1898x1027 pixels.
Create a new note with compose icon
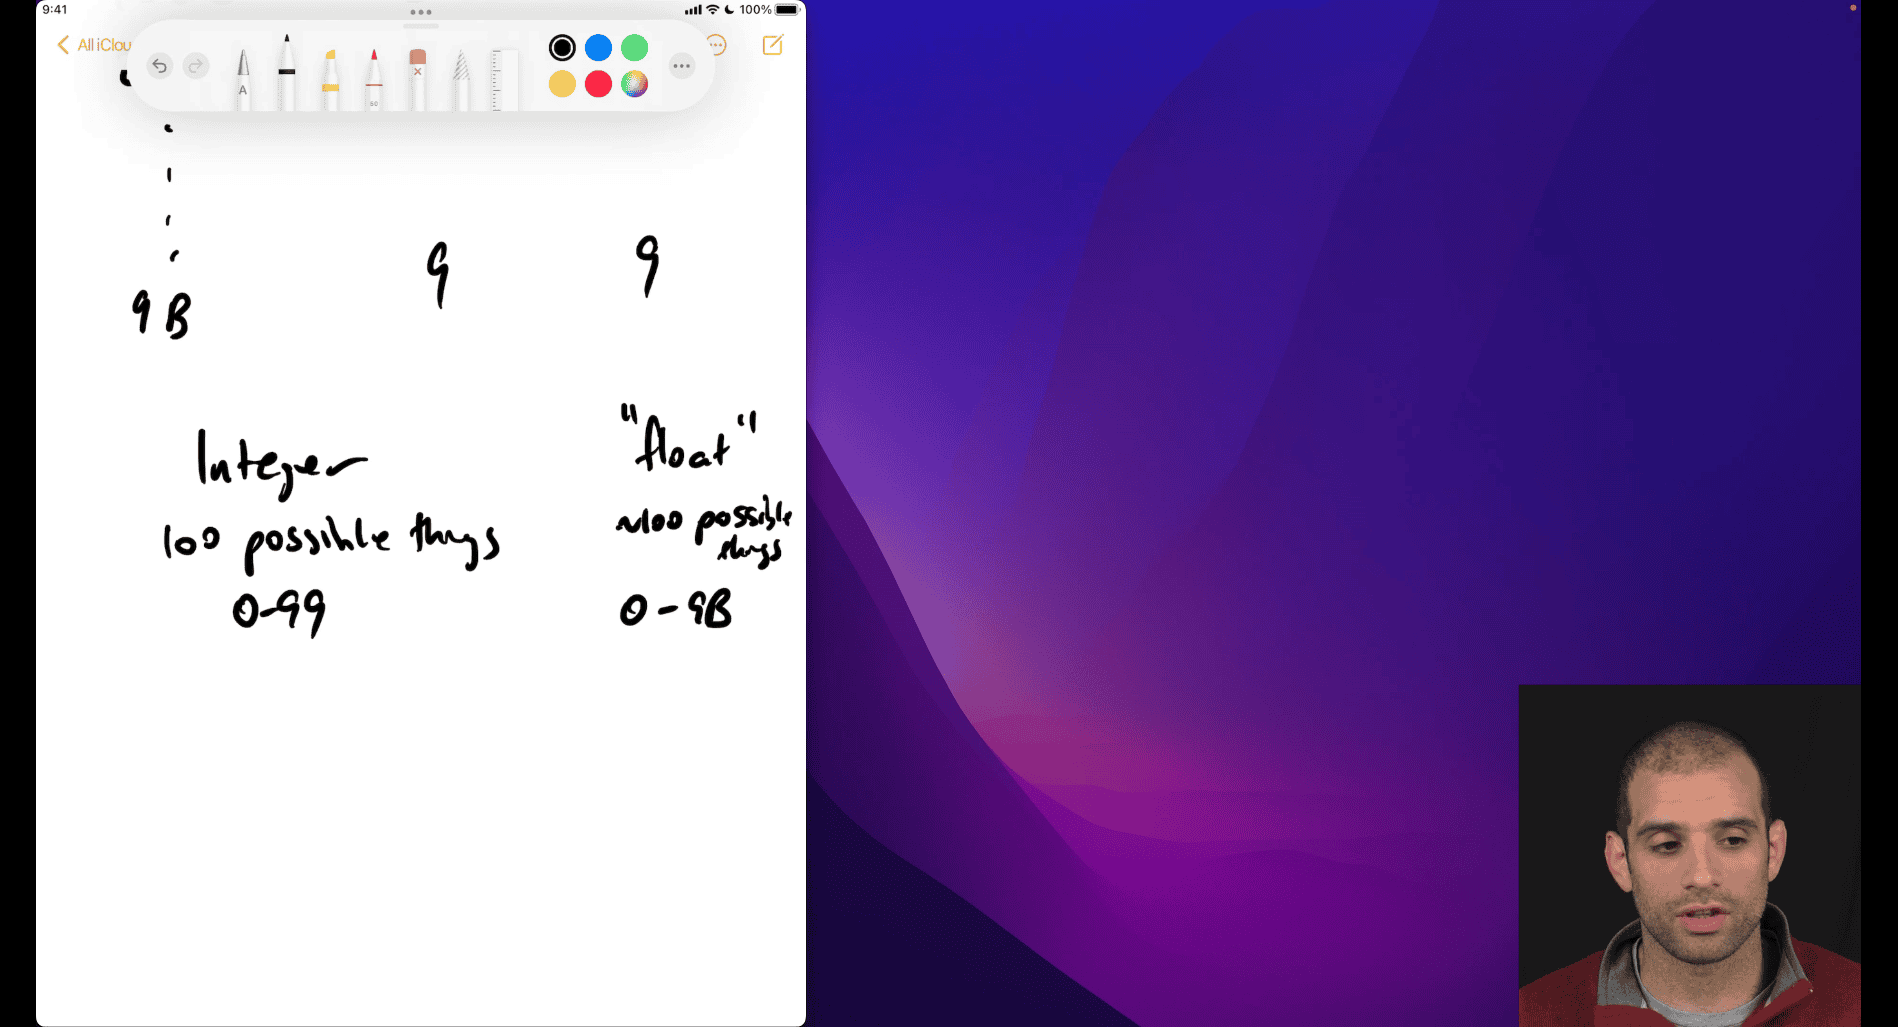click(773, 45)
